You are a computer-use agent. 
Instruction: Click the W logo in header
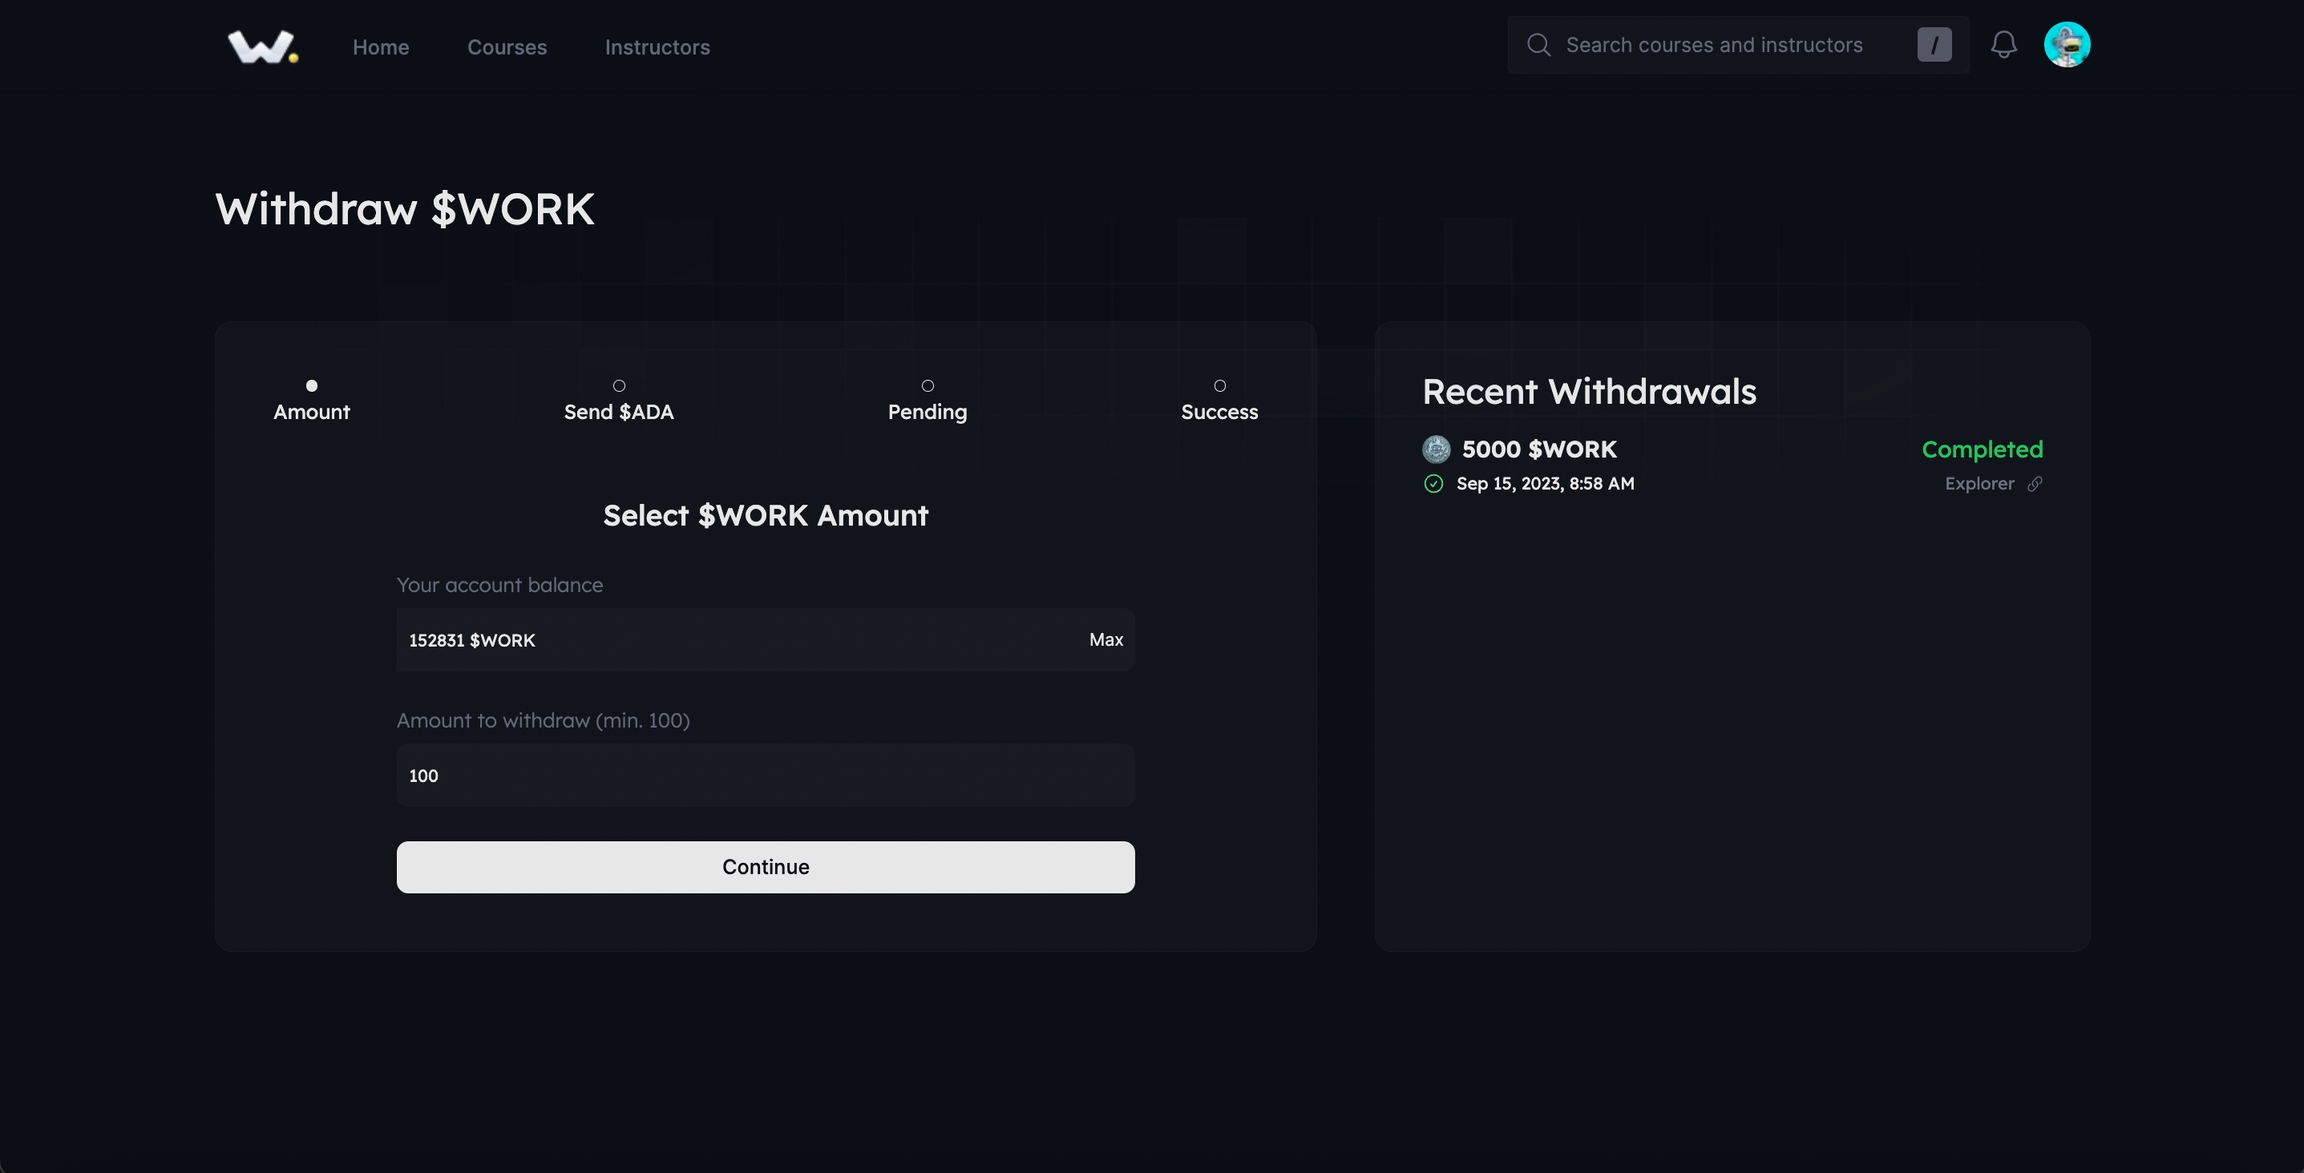click(x=262, y=46)
